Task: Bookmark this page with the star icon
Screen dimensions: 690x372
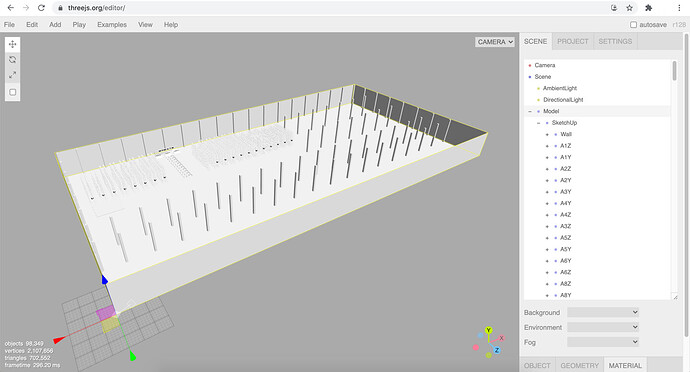Action: 630,8
